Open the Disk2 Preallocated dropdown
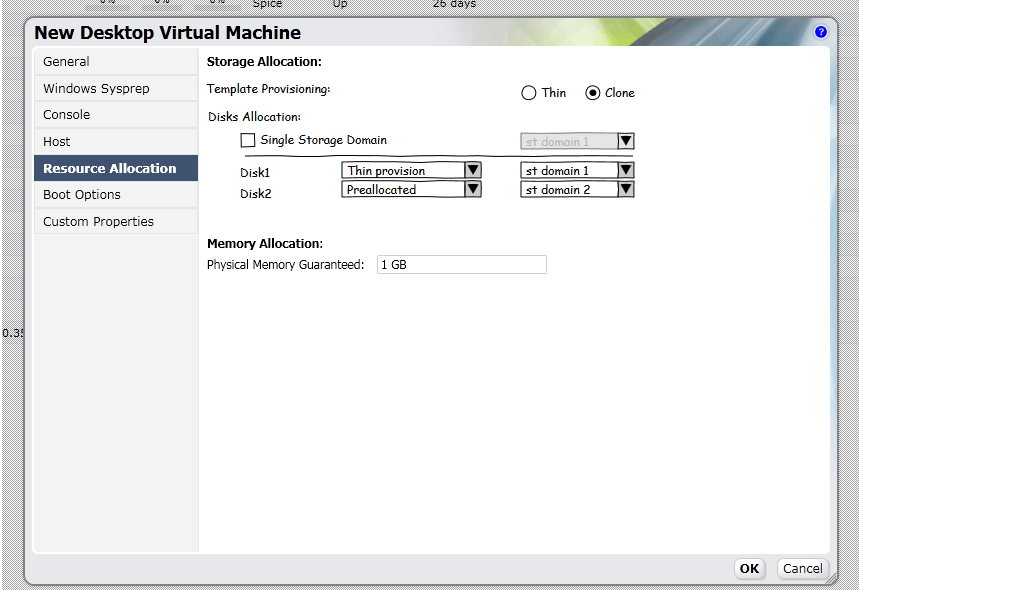Screen dimensions: 1023x590 411,189
